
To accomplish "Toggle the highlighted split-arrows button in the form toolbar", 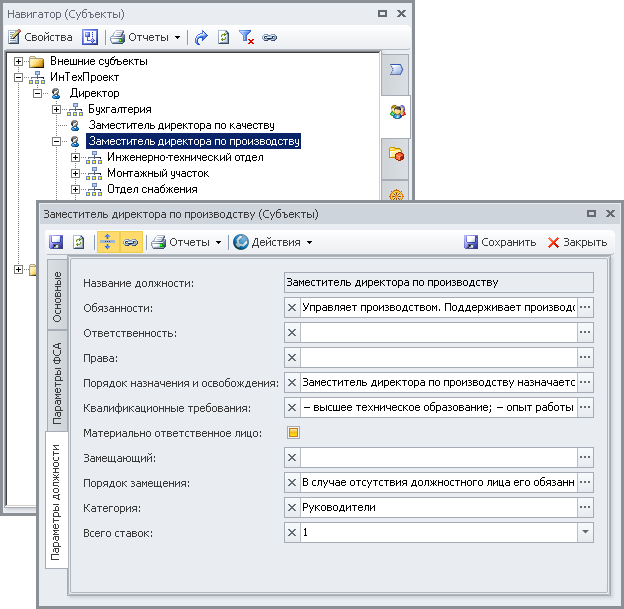I will click(108, 242).
